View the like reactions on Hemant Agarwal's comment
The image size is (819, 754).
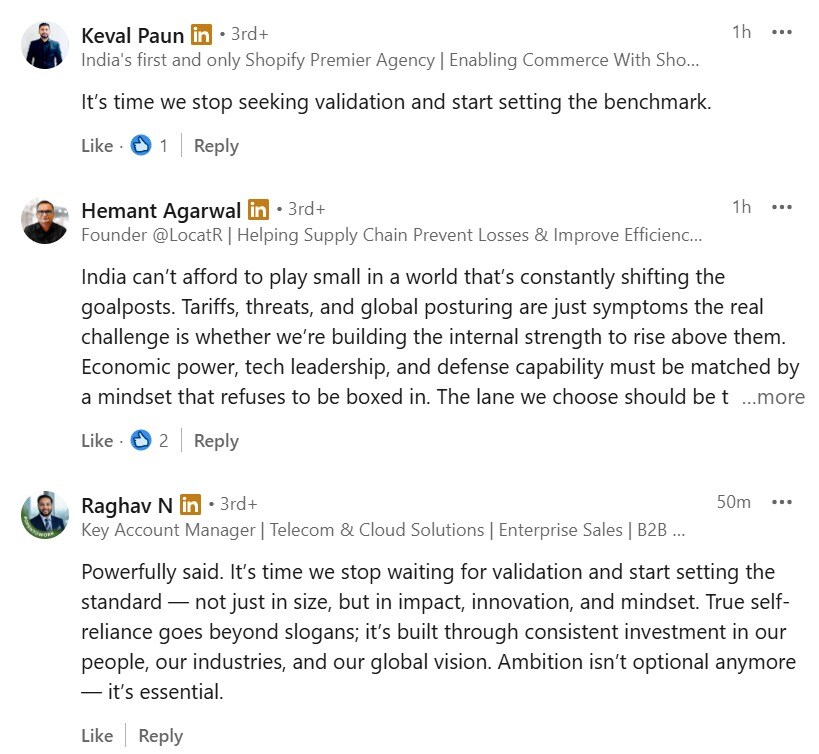[x=149, y=441]
